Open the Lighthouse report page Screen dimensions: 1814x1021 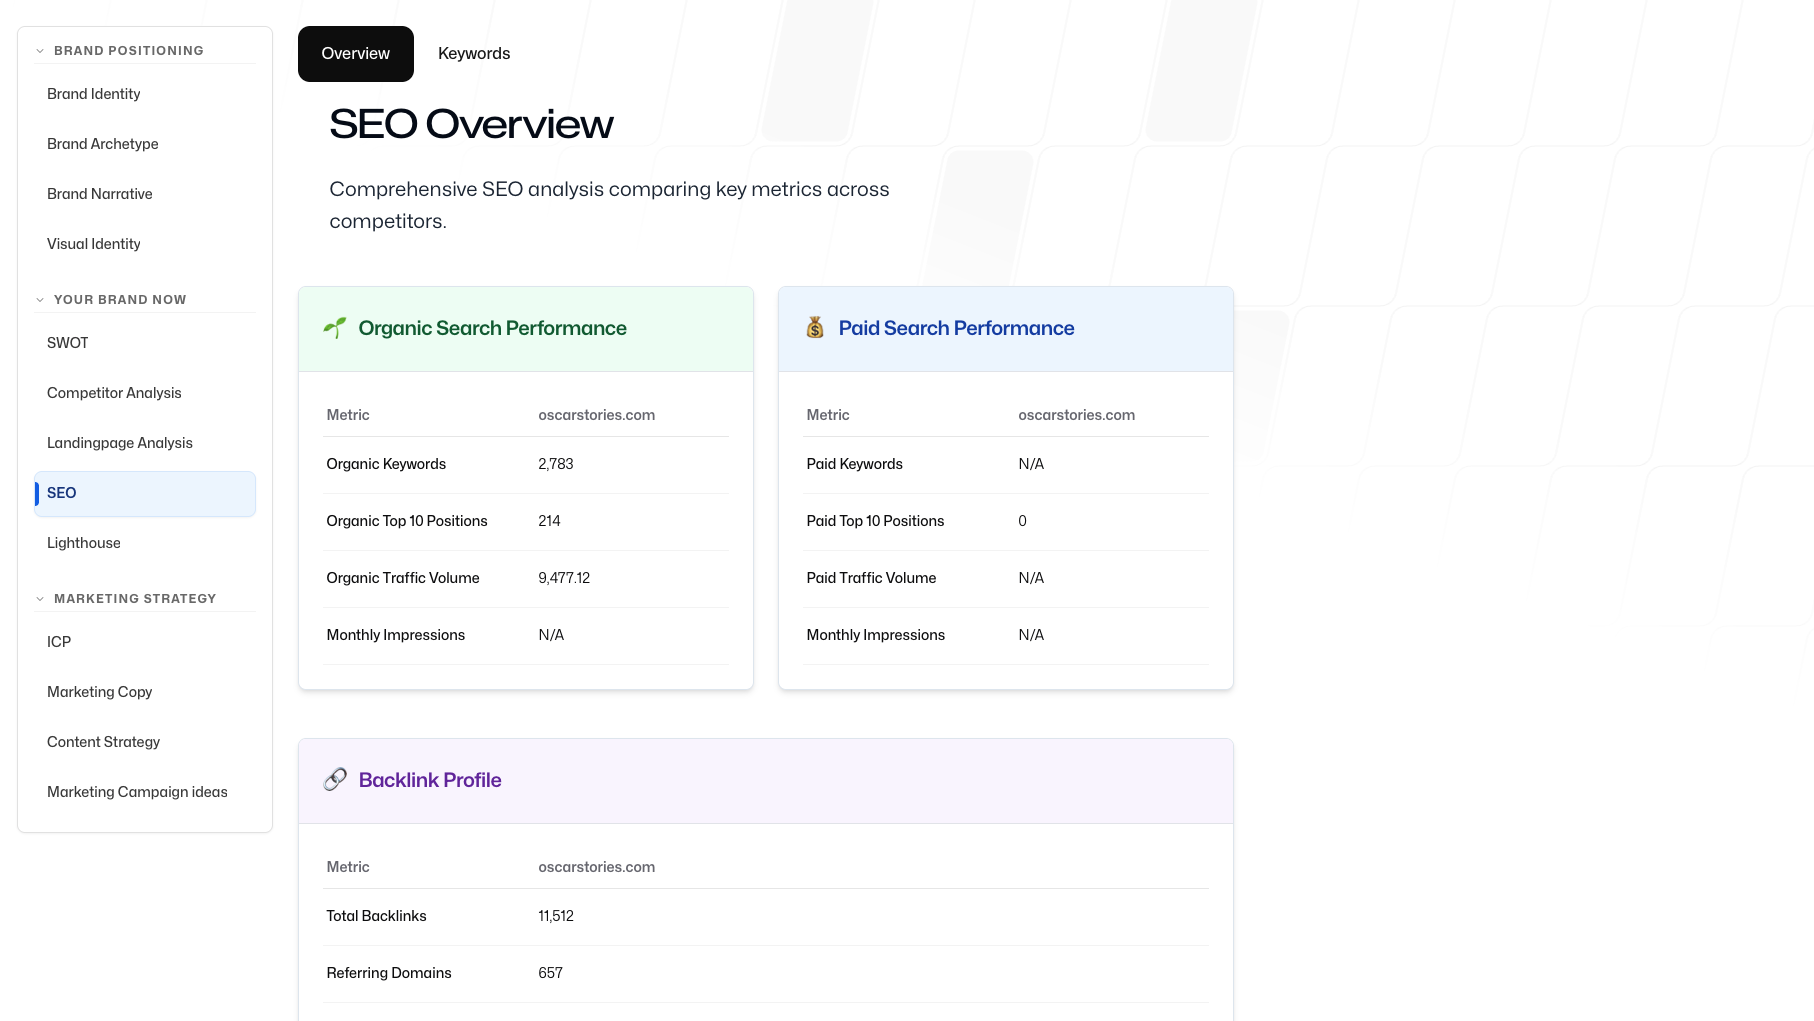click(x=84, y=543)
